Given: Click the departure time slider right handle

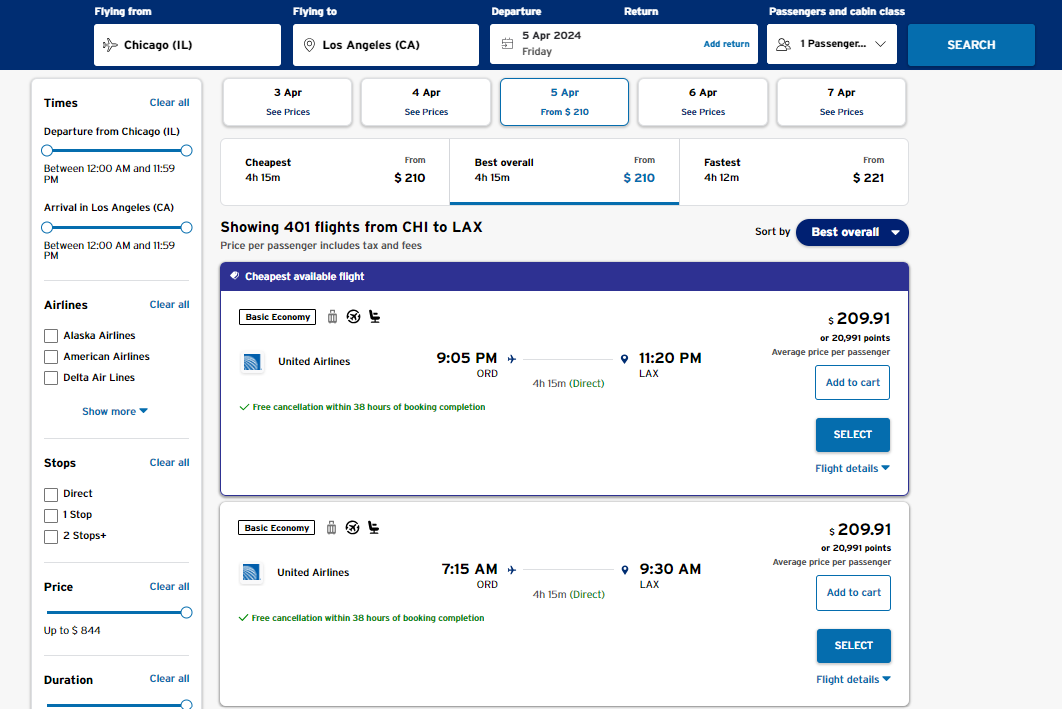Looking at the screenshot, I should pos(186,150).
